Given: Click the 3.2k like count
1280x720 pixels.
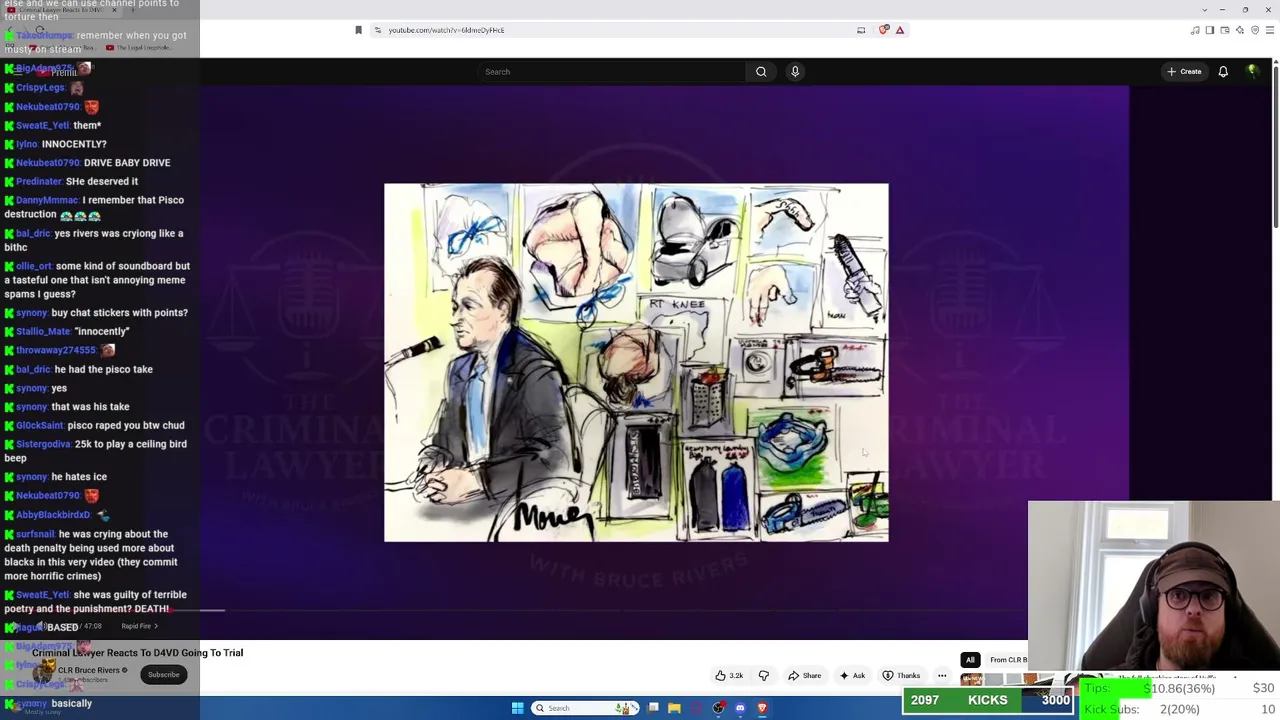Looking at the screenshot, I should (x=736, y=676).
